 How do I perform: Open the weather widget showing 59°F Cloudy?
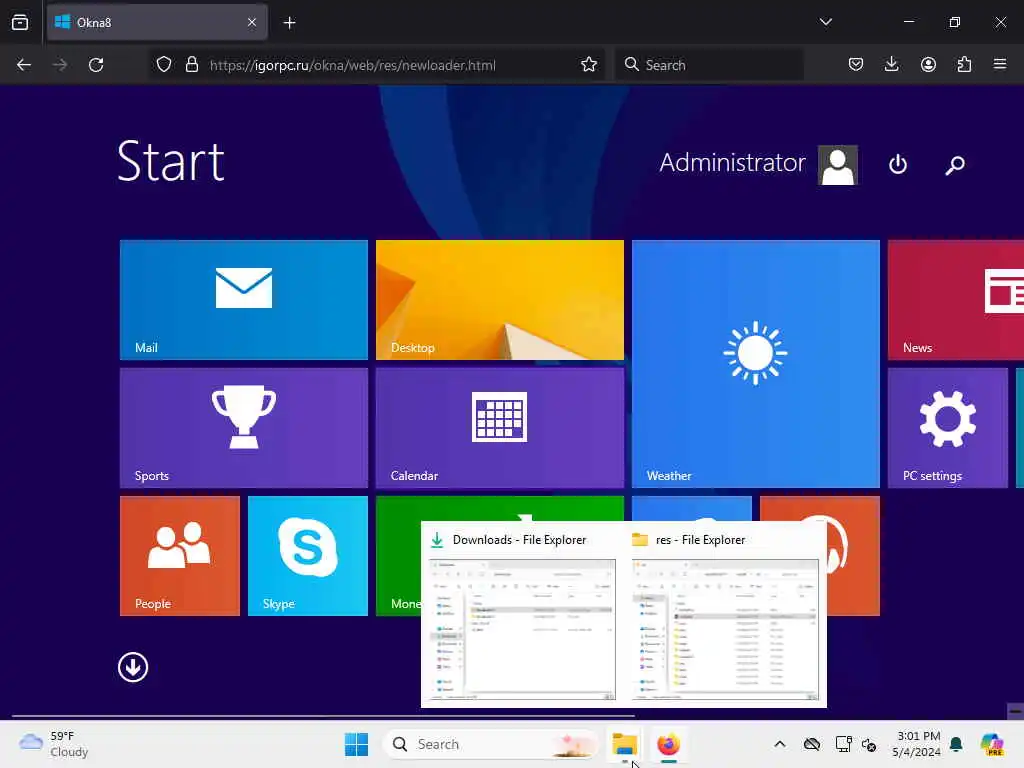point(54,744)
